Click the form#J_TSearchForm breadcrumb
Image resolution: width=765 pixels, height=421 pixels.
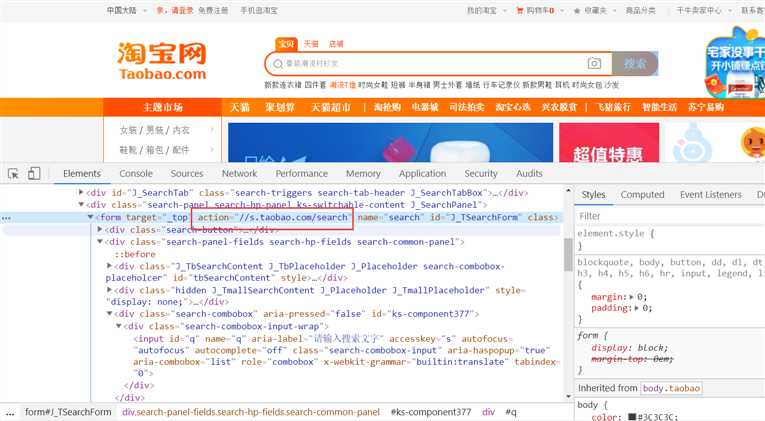pos(68,412)
